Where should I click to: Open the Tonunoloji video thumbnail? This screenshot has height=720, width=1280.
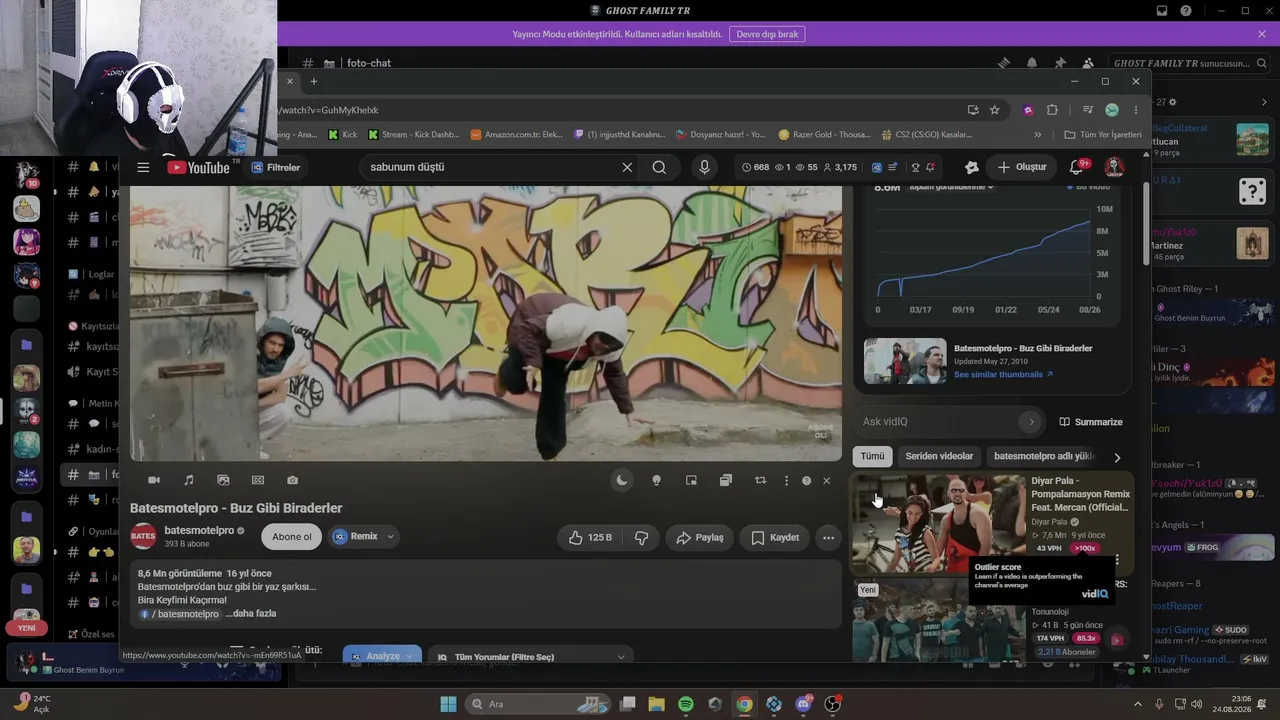[938, 620]
